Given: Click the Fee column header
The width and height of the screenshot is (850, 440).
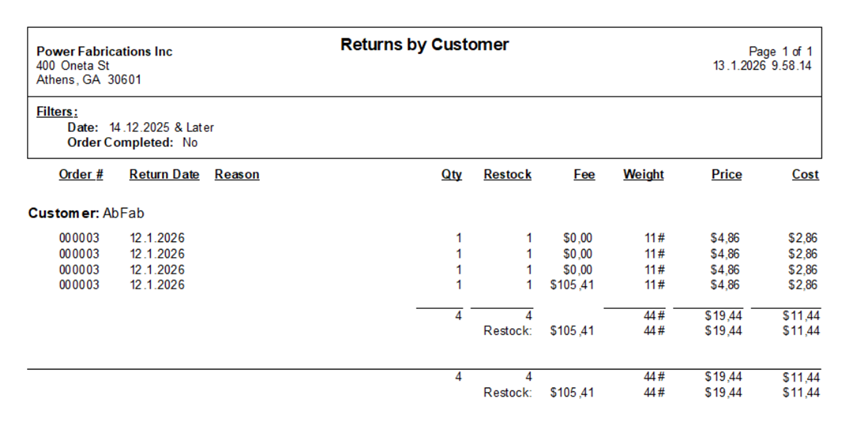Looking at the screenshot, I should pyautogui.click(x=584, y=174).
